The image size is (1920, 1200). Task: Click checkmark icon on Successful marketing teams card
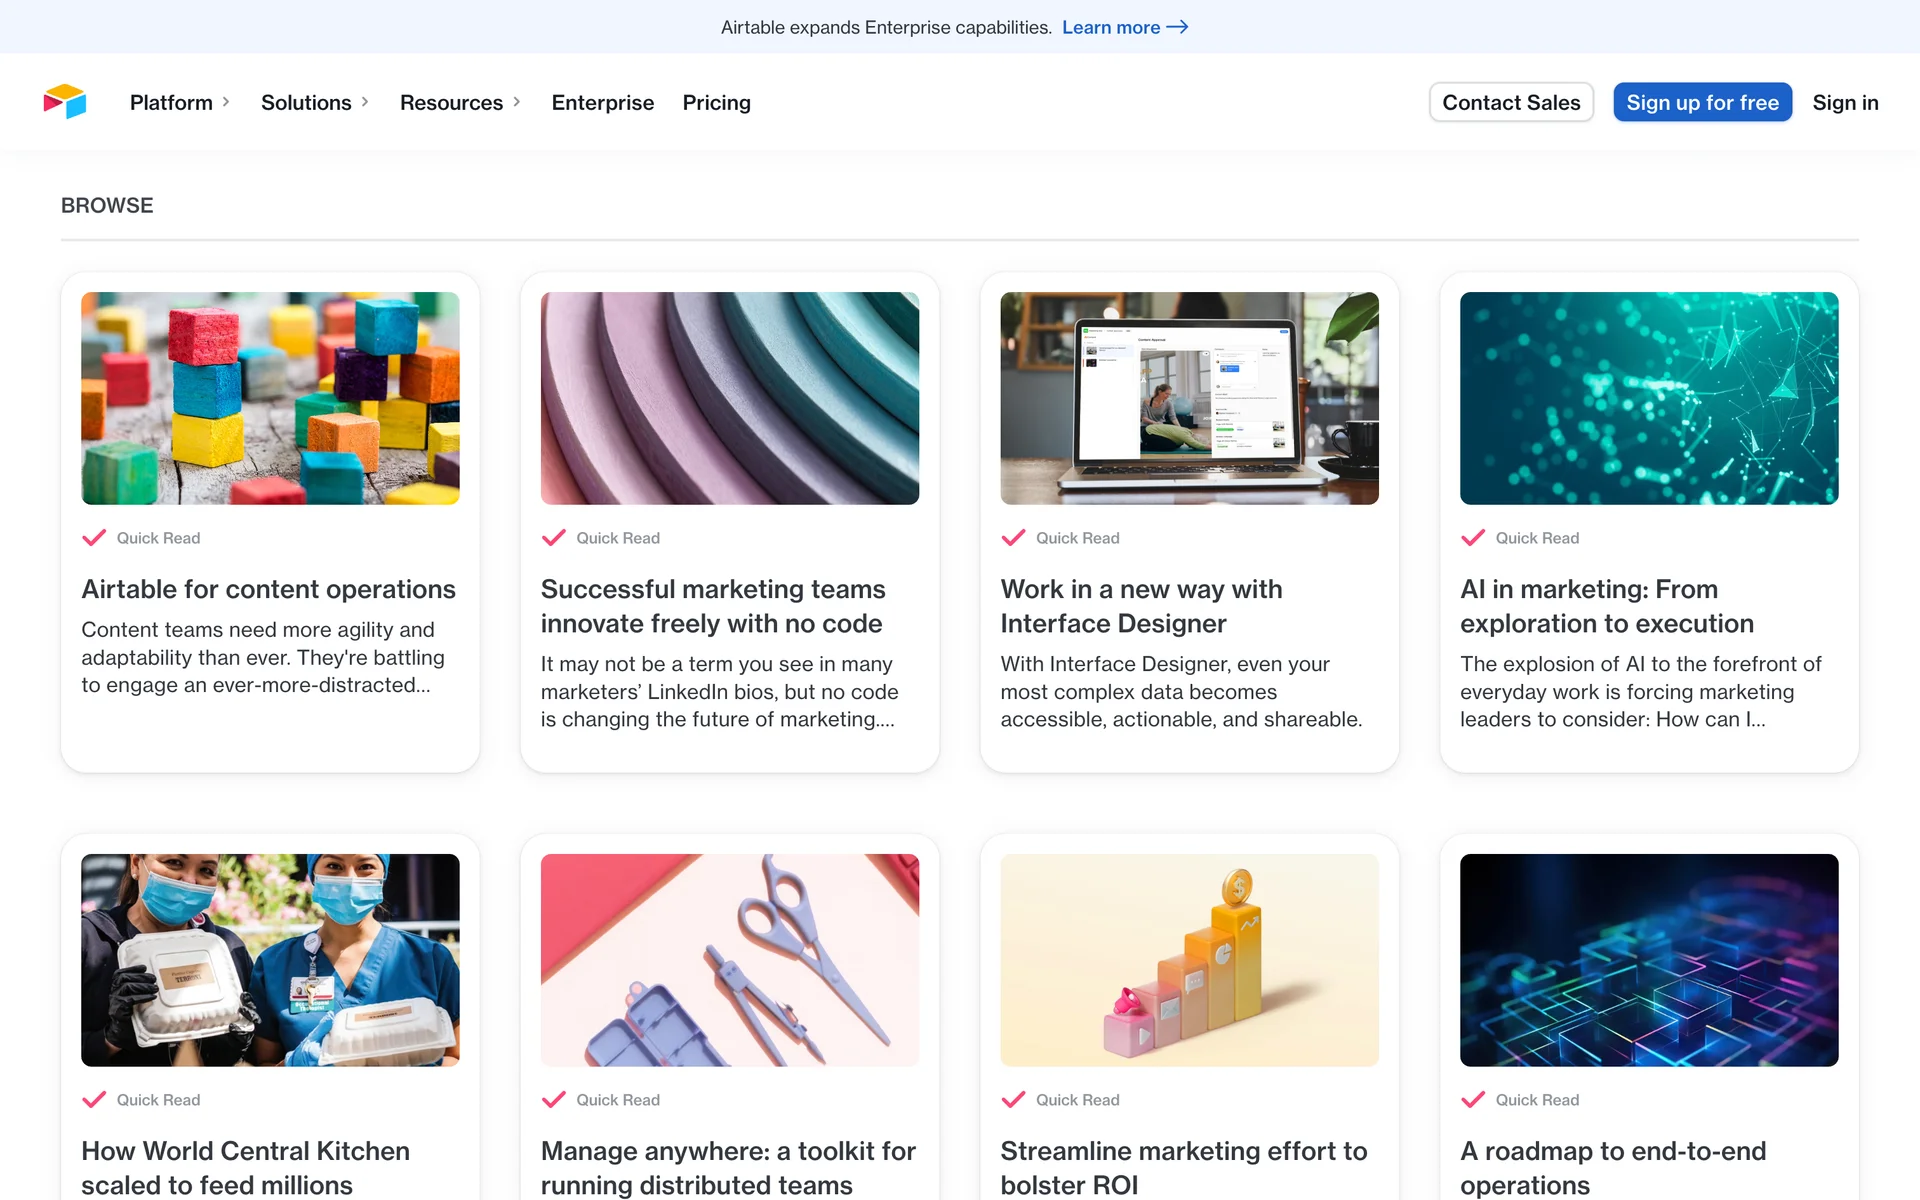[553, 538]
